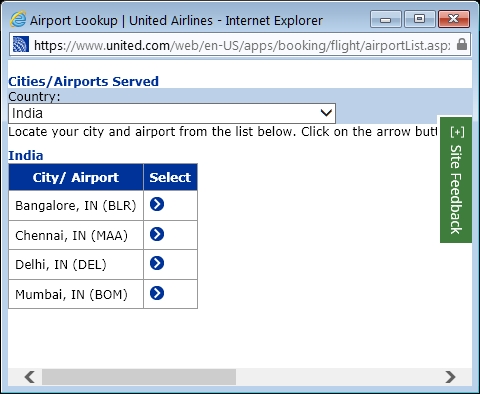
Task: Open the Site Feedback side tab
Action: click(456, 180)
